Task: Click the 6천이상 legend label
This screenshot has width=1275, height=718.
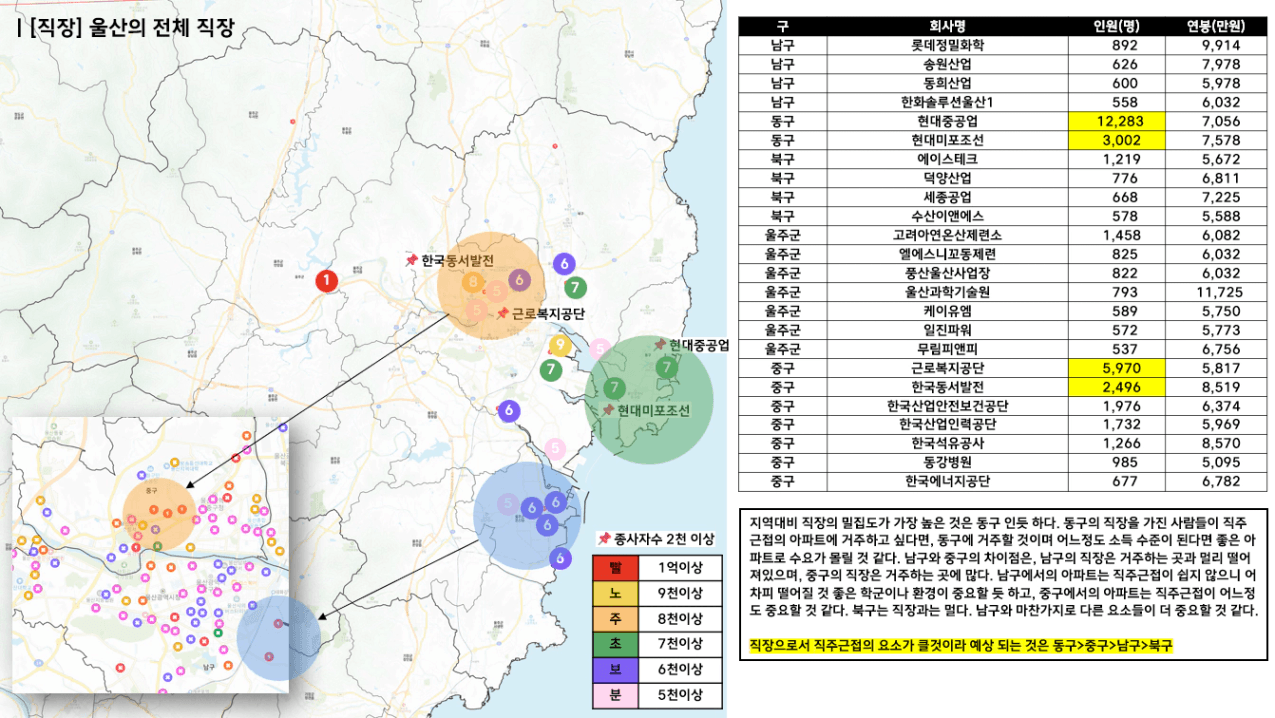Action: [680, 670]
